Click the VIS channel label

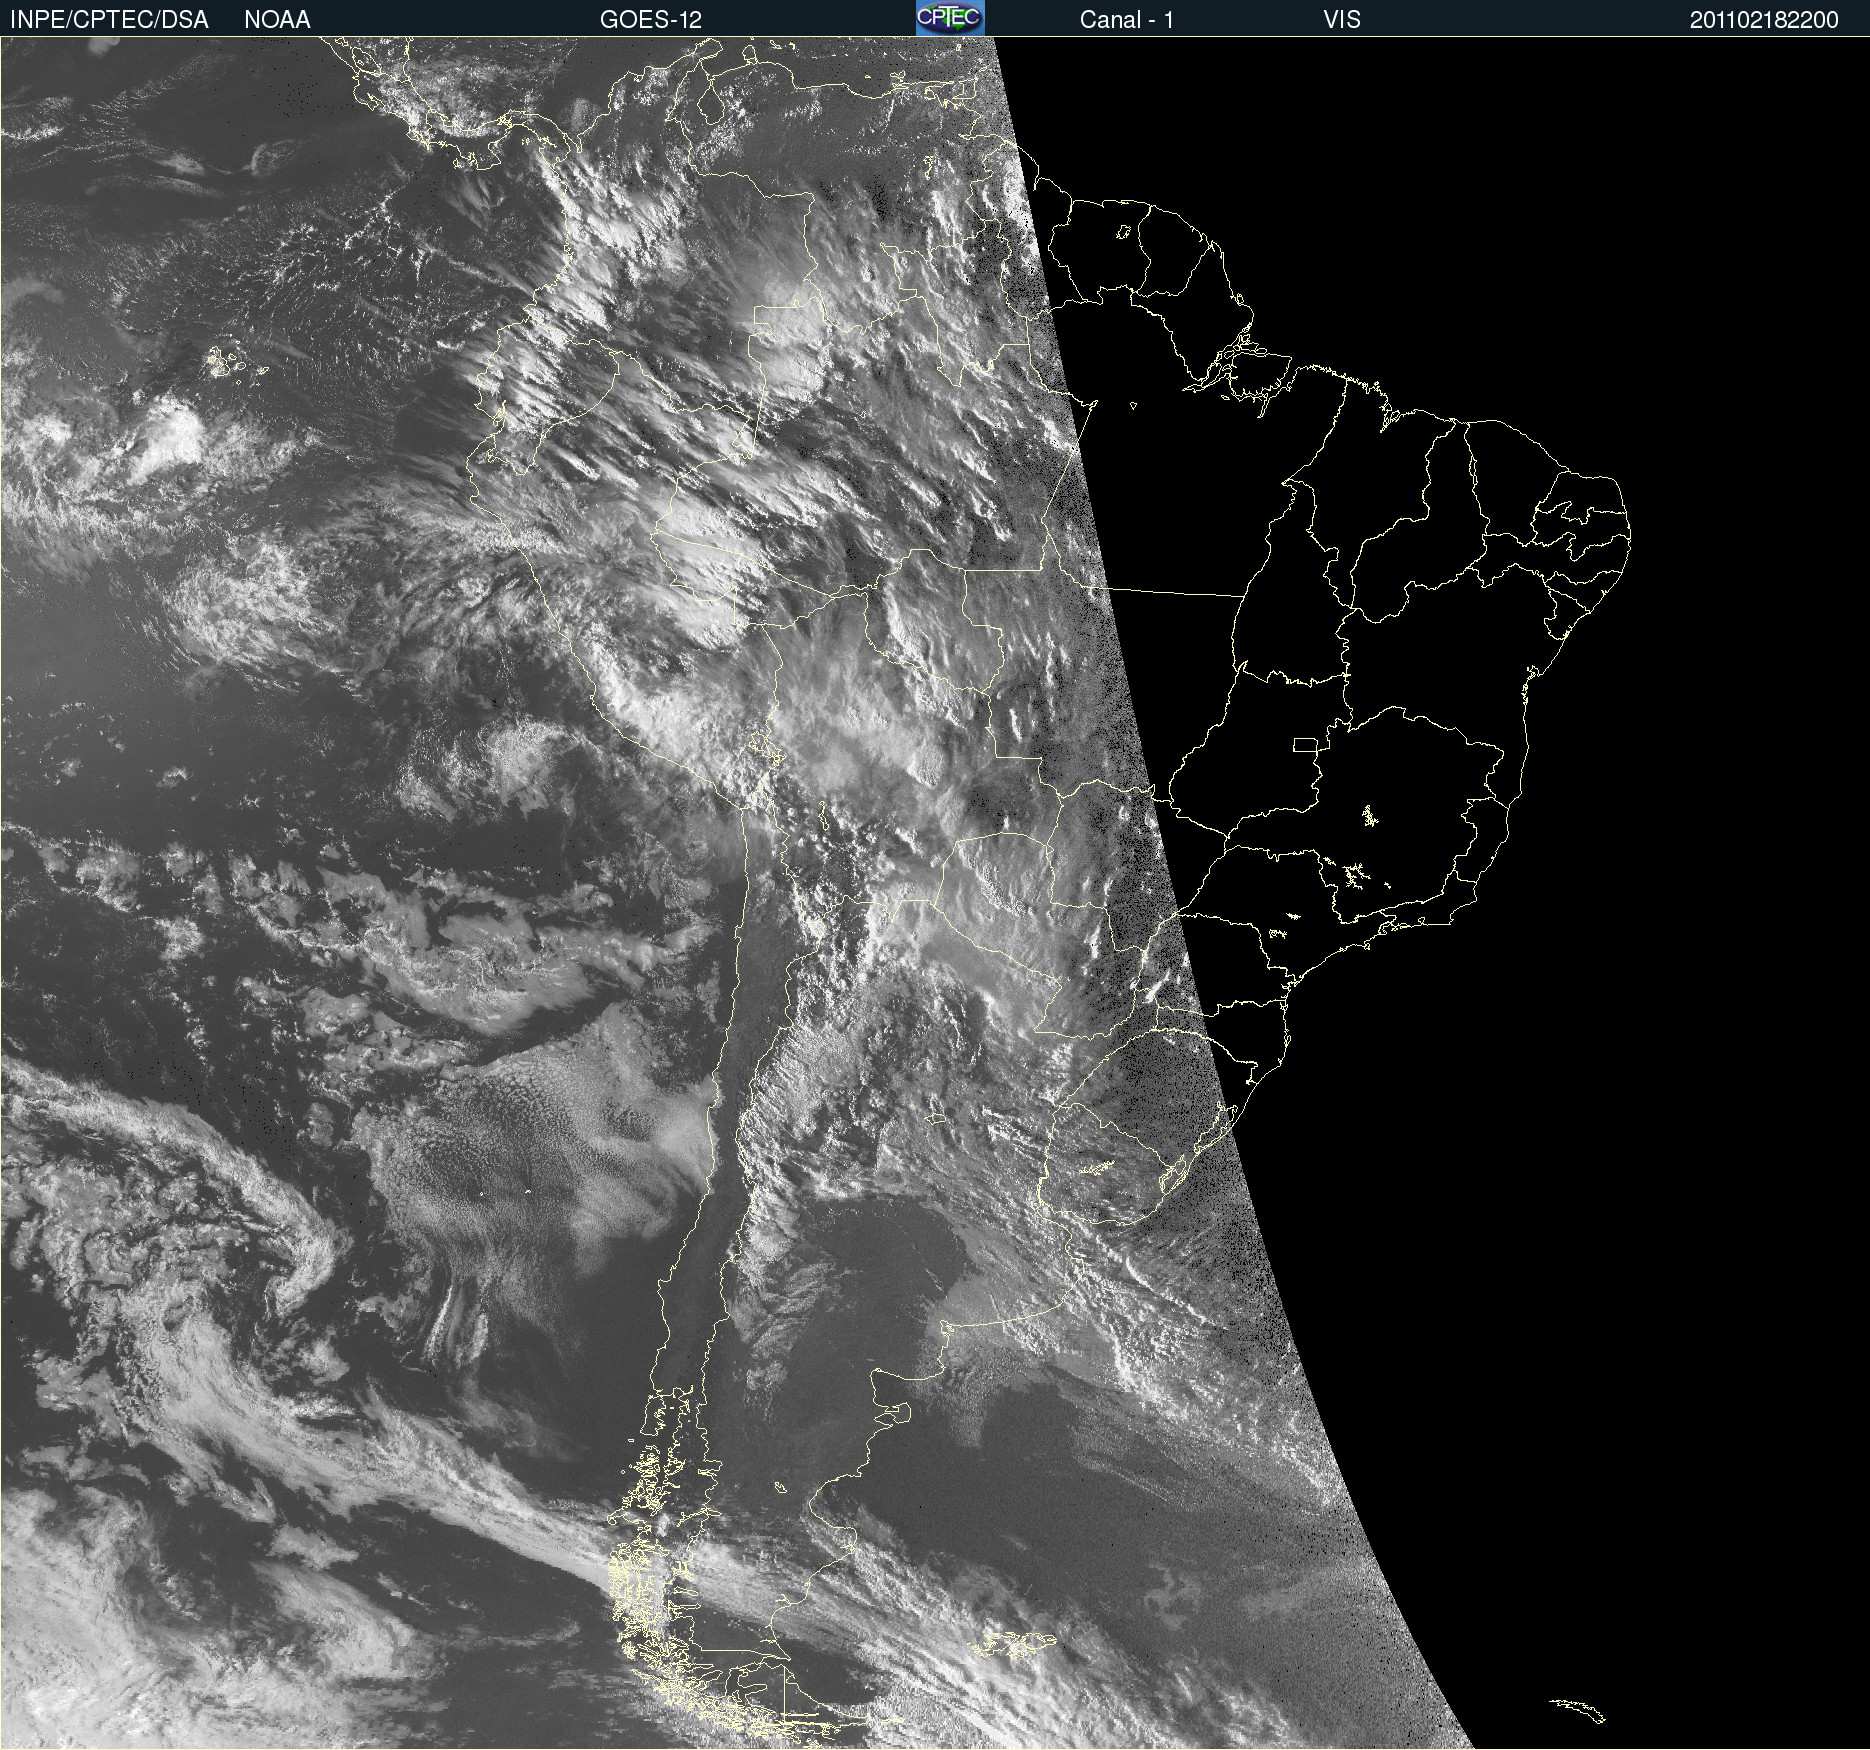(1342, 20)
